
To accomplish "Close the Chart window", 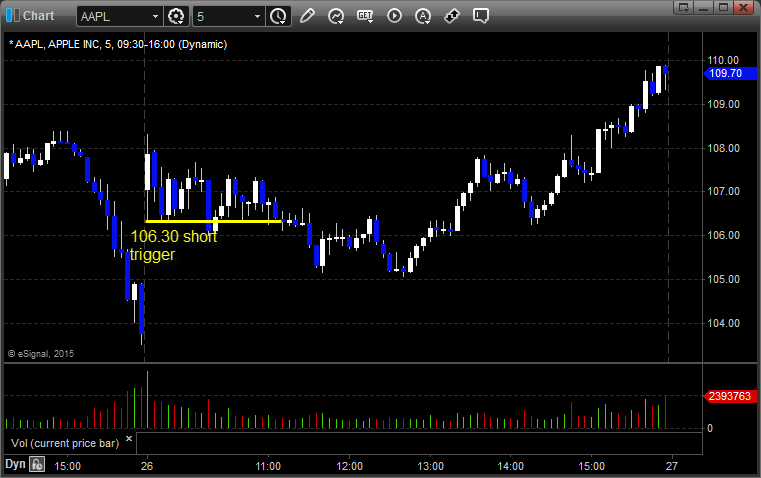I will (743, 7).
